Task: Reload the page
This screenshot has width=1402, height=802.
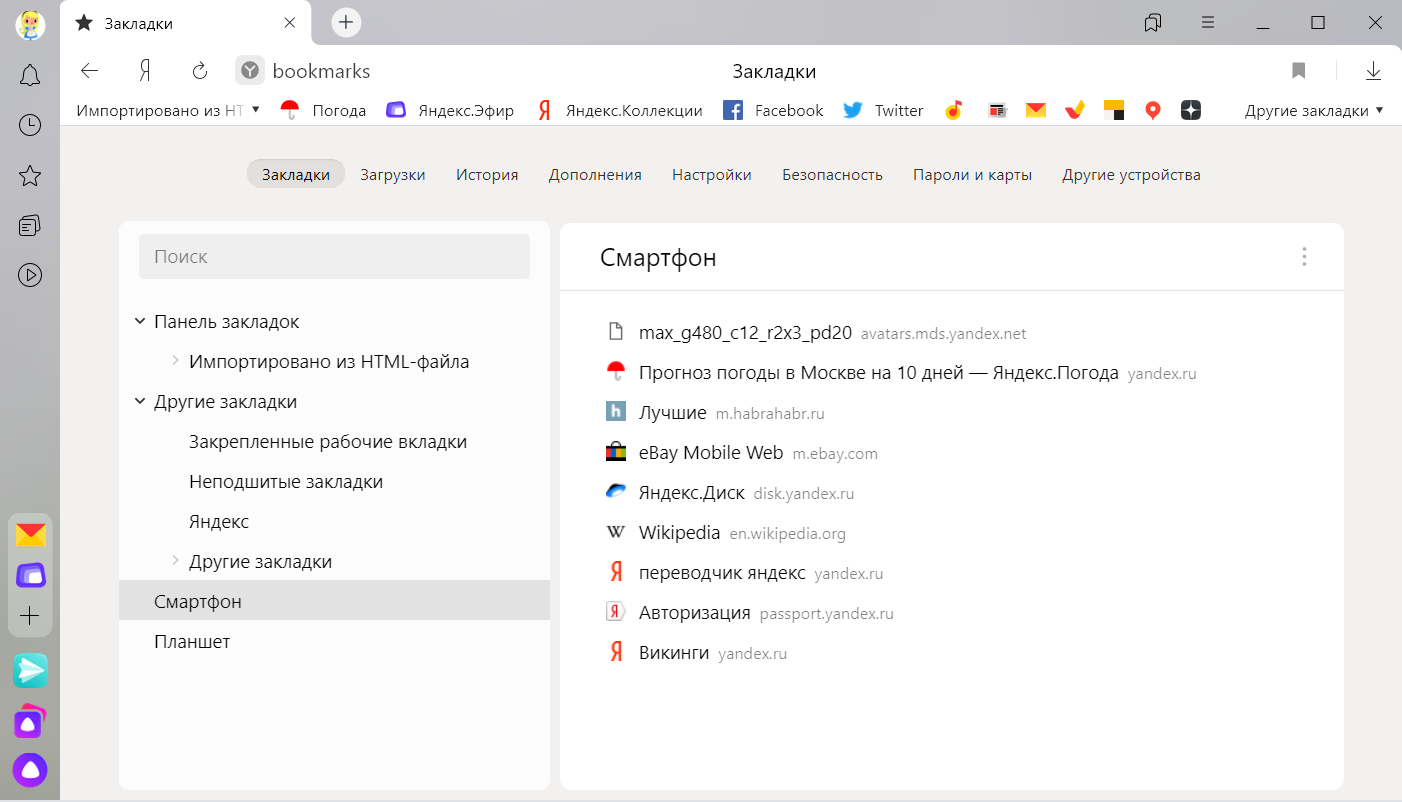Action: click(x=199, y=71)
